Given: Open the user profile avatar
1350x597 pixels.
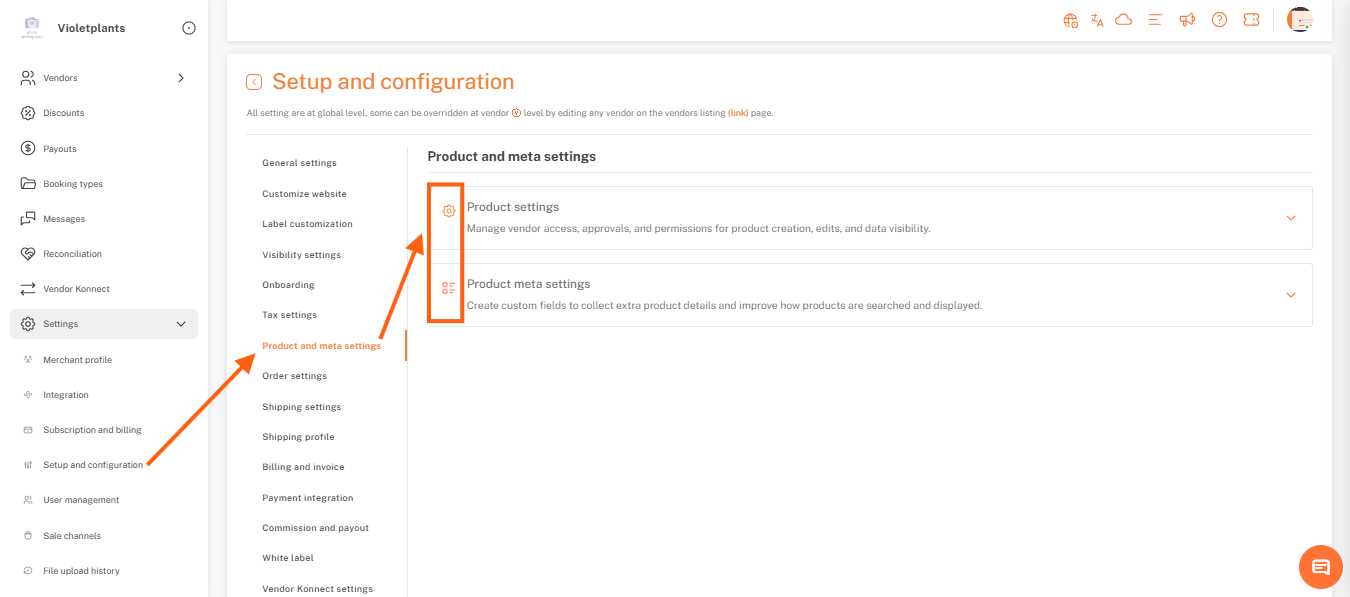Looking at the screenshot, I should [x=1299, y=20].
